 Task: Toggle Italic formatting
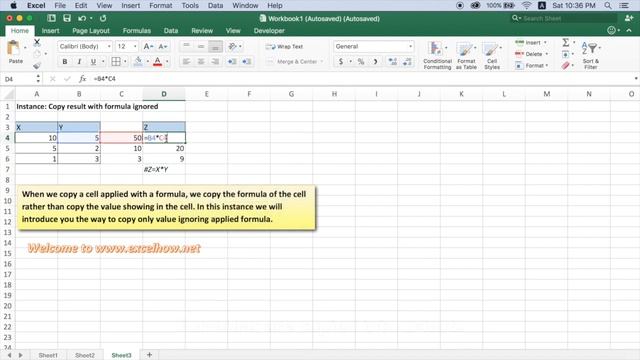pos(79,62)
